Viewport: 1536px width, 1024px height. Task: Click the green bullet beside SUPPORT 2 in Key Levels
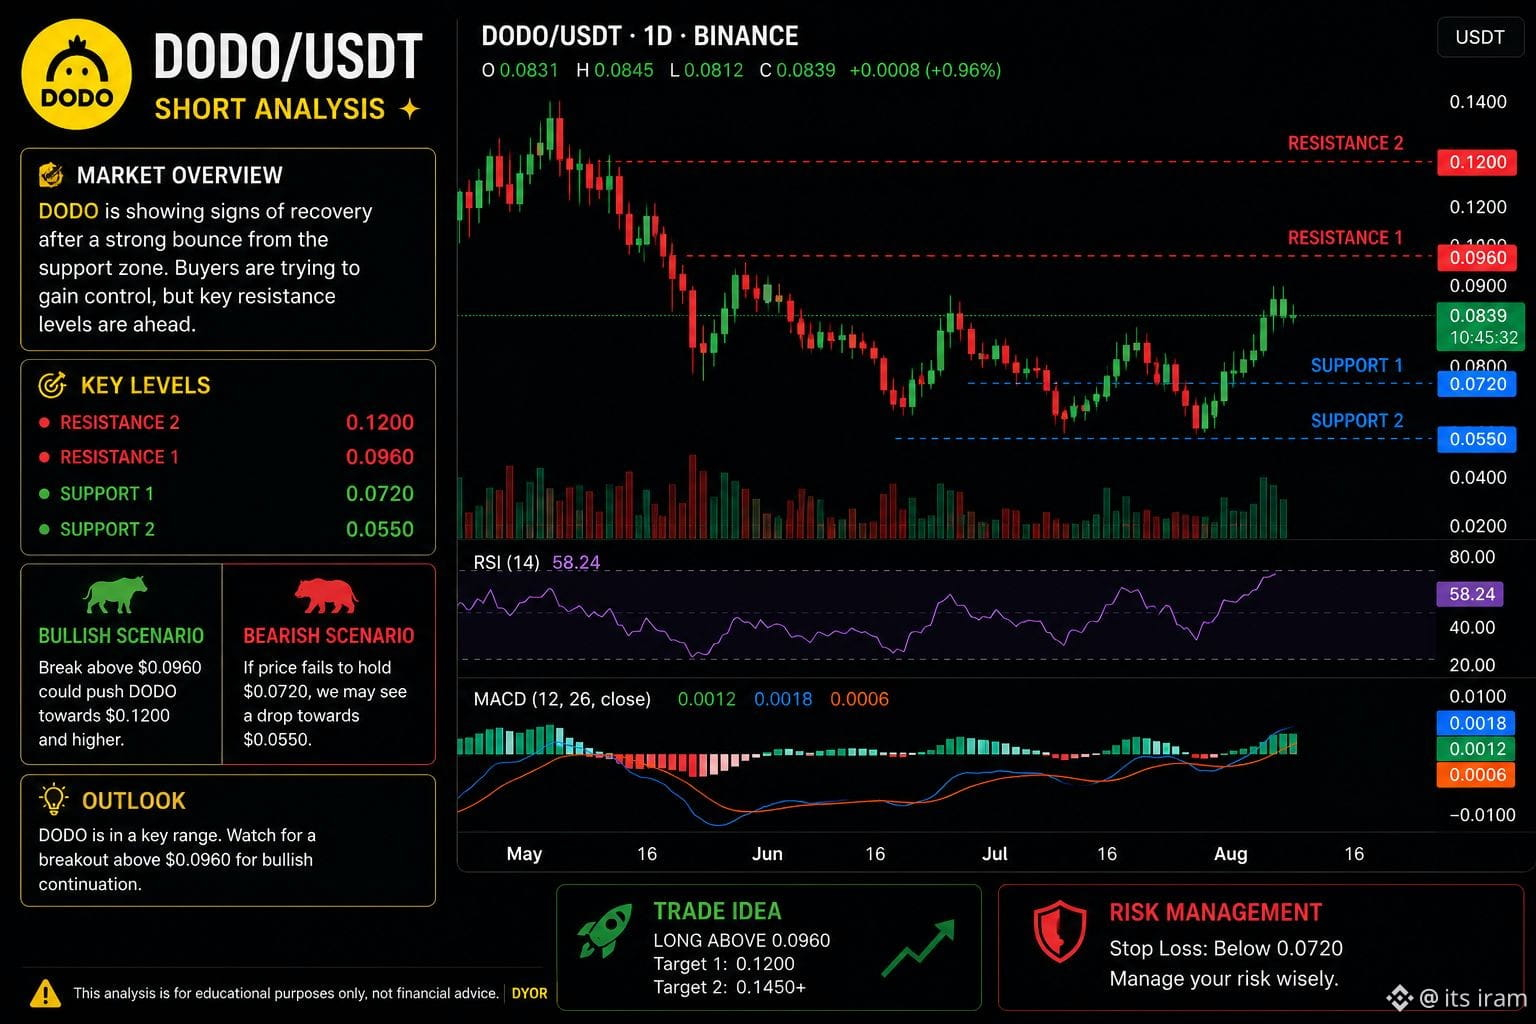point(44,529)
